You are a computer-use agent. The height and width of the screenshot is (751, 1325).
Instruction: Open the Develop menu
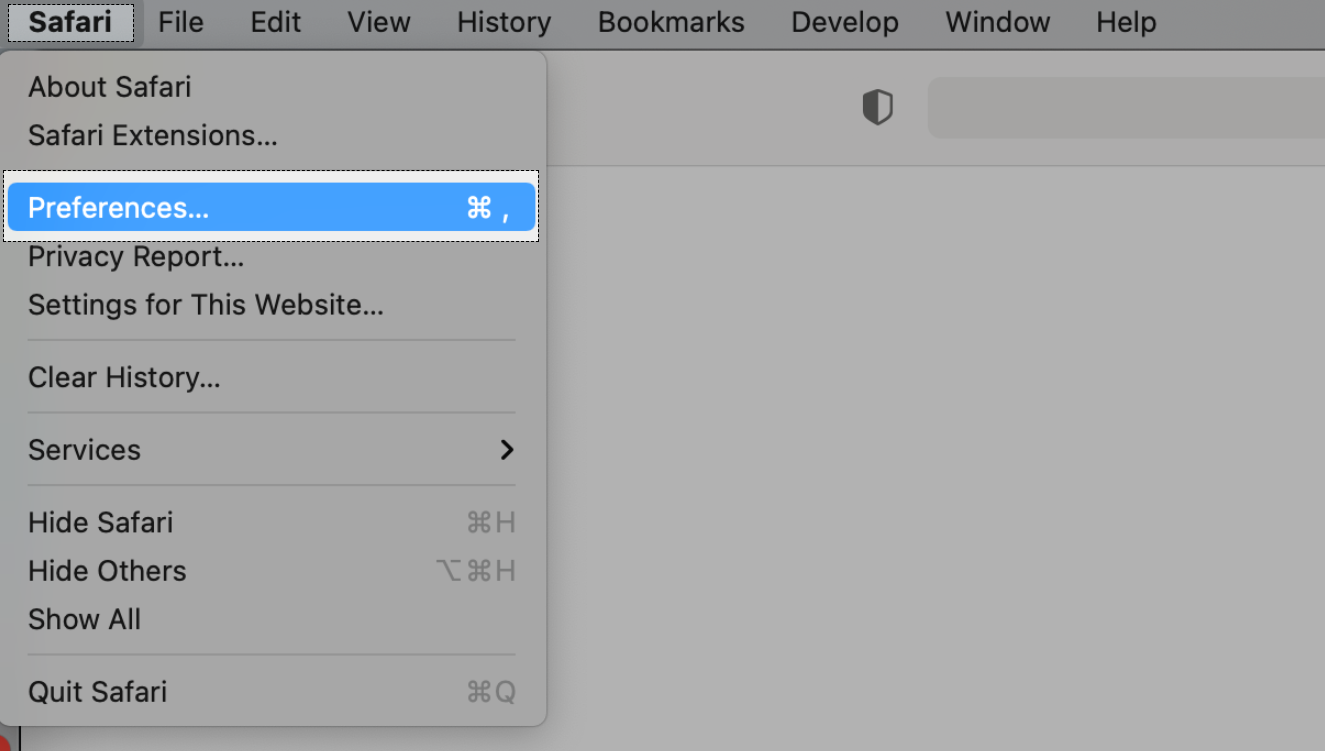pos(845,22)
